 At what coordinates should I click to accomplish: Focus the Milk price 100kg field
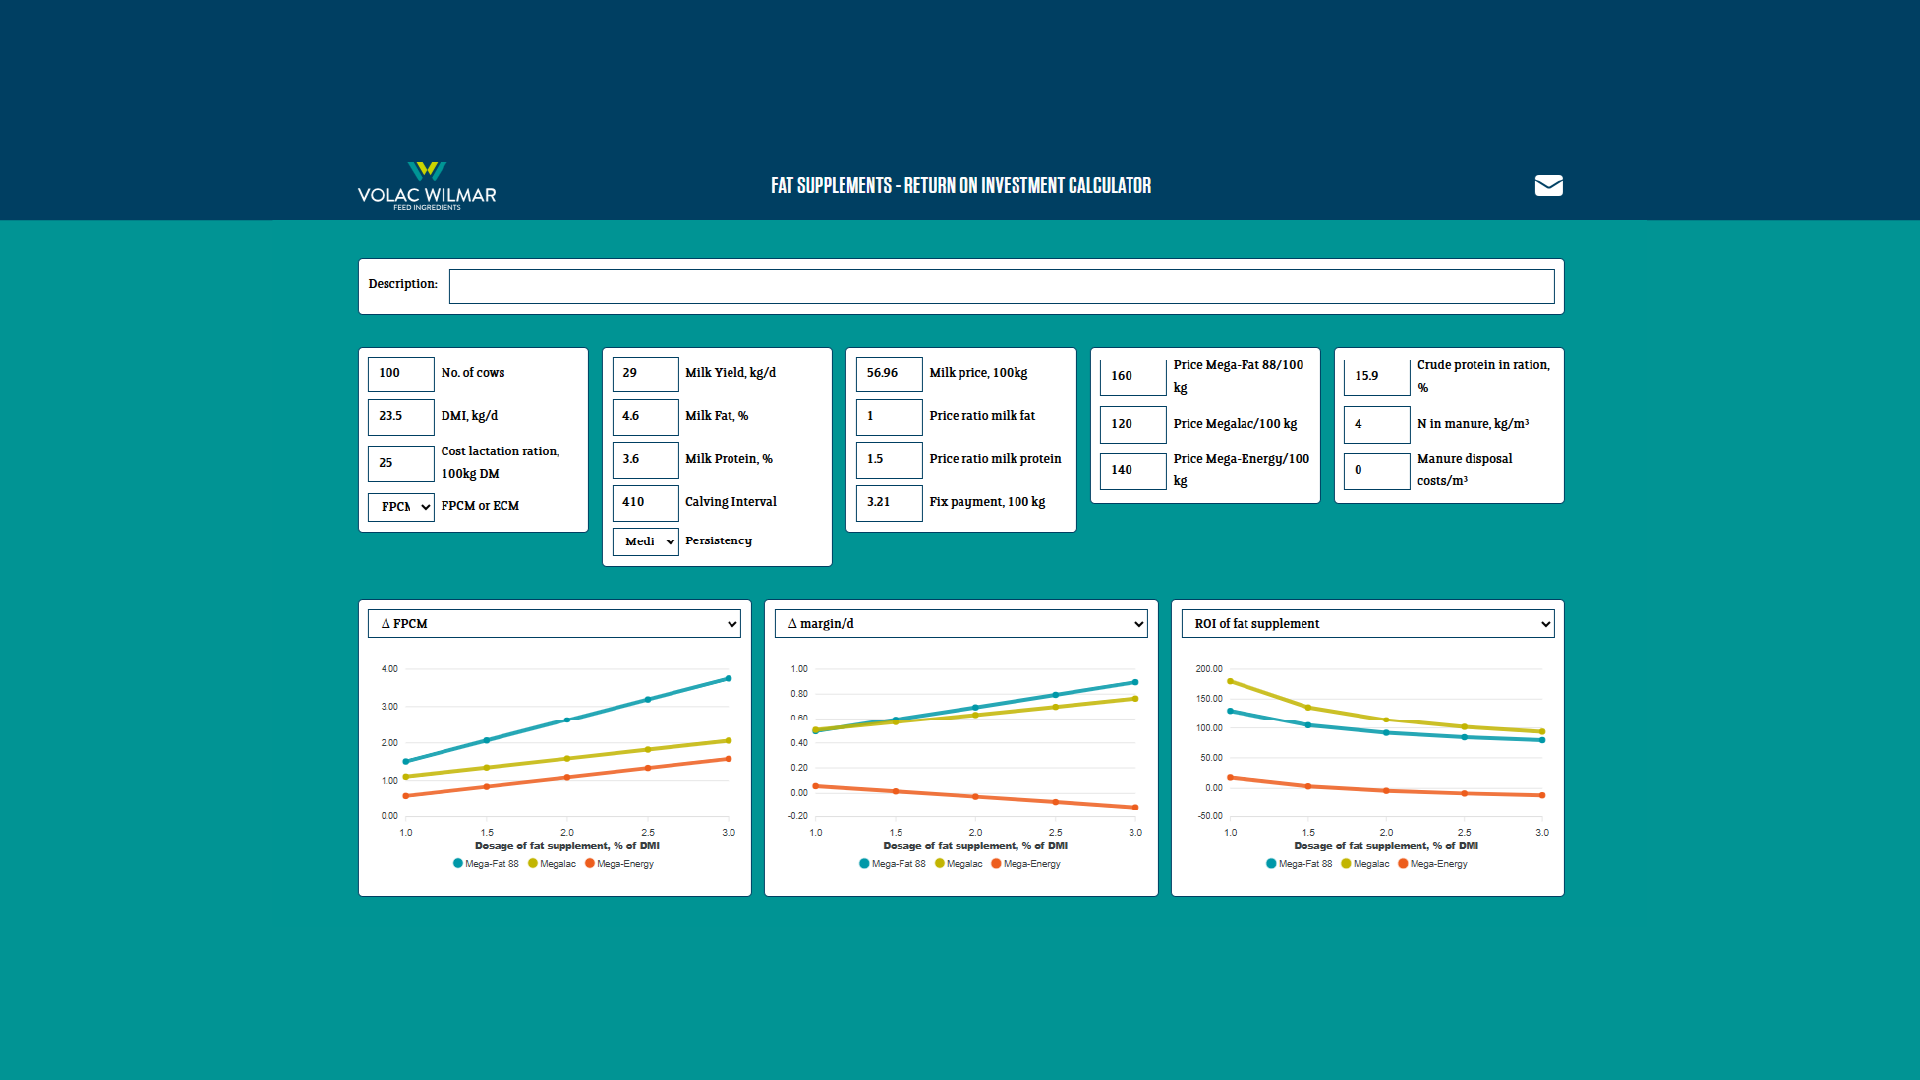click(888, 374)
